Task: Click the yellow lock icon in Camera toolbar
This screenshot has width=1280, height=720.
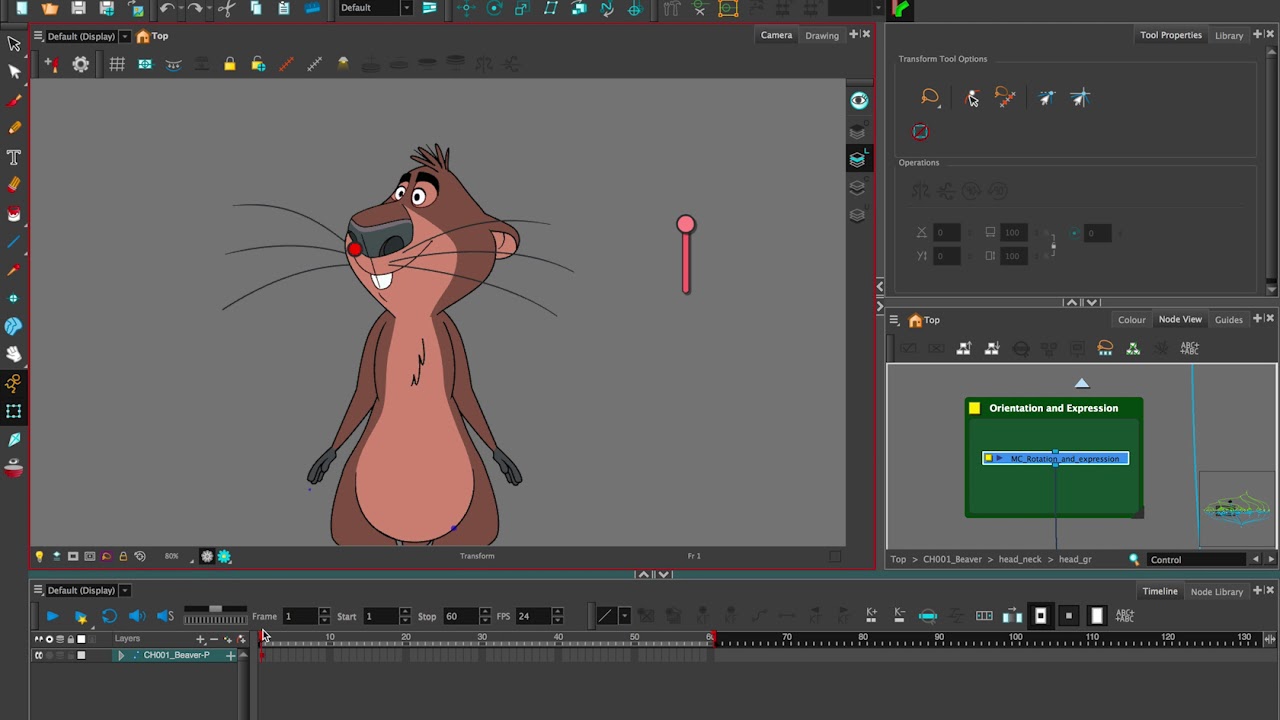Action: [229, 65]
